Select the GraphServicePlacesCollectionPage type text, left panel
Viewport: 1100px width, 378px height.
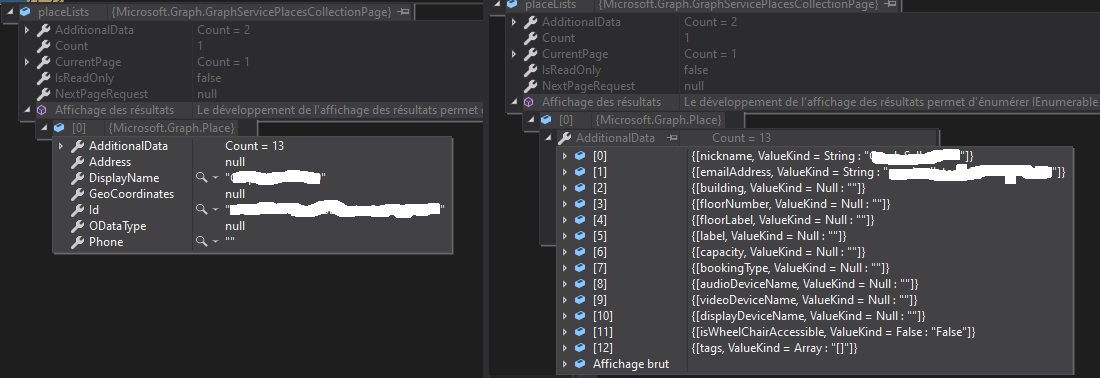point(252,12)
